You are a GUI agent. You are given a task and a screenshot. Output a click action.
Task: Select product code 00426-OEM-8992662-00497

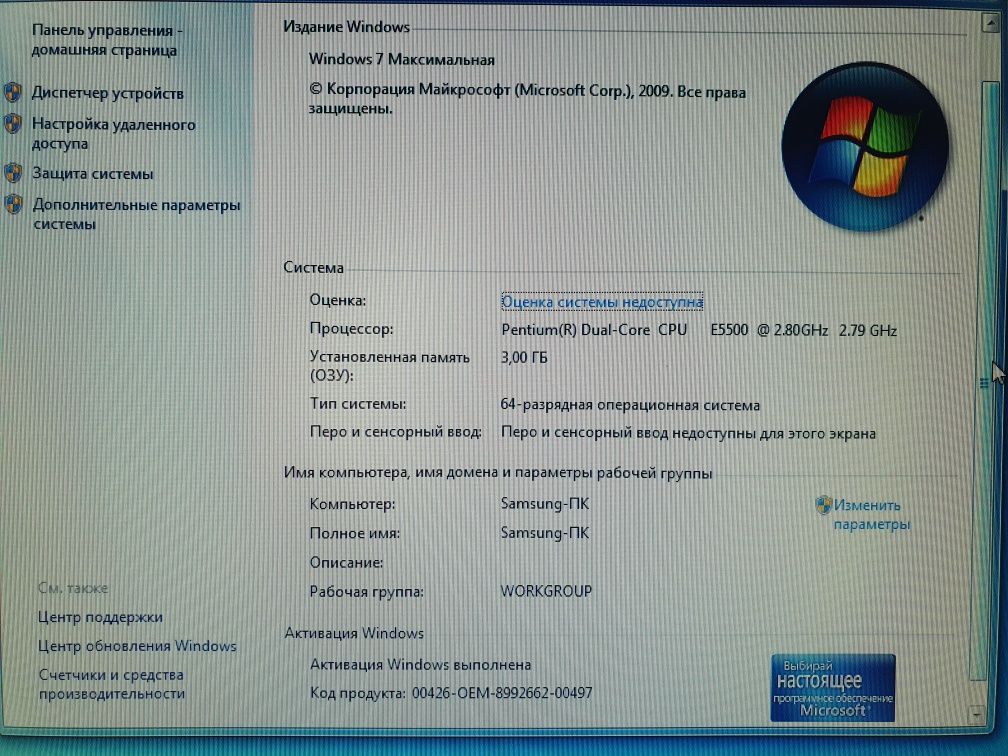(502, 693)
